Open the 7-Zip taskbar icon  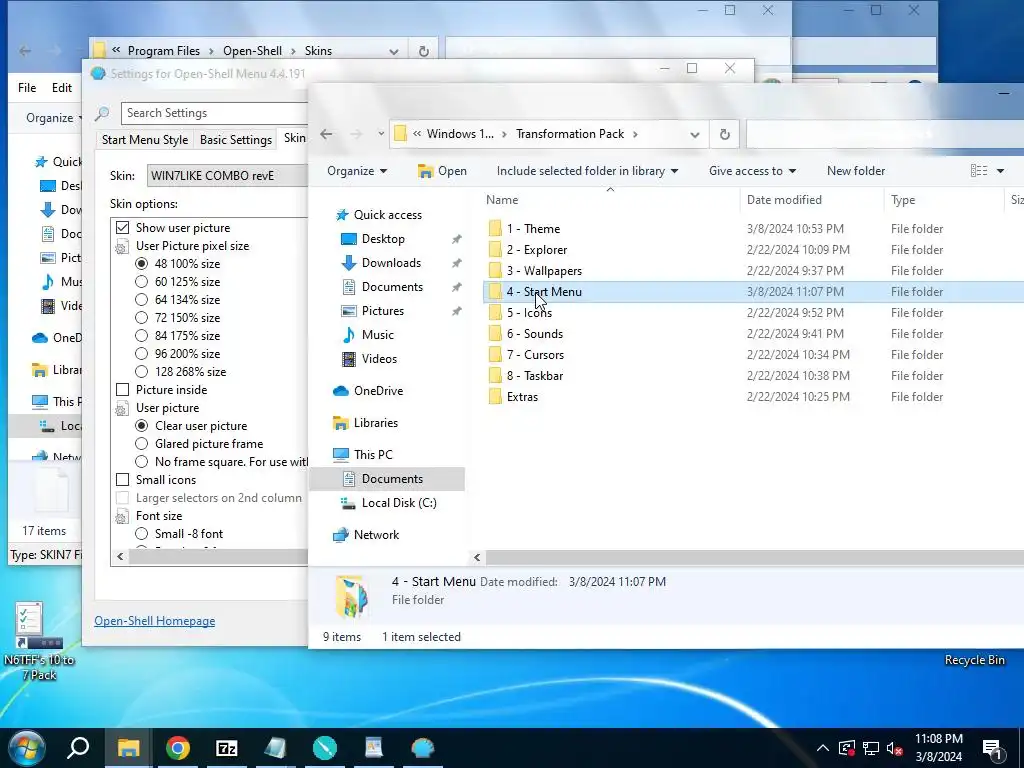click(x=227, y=748)
